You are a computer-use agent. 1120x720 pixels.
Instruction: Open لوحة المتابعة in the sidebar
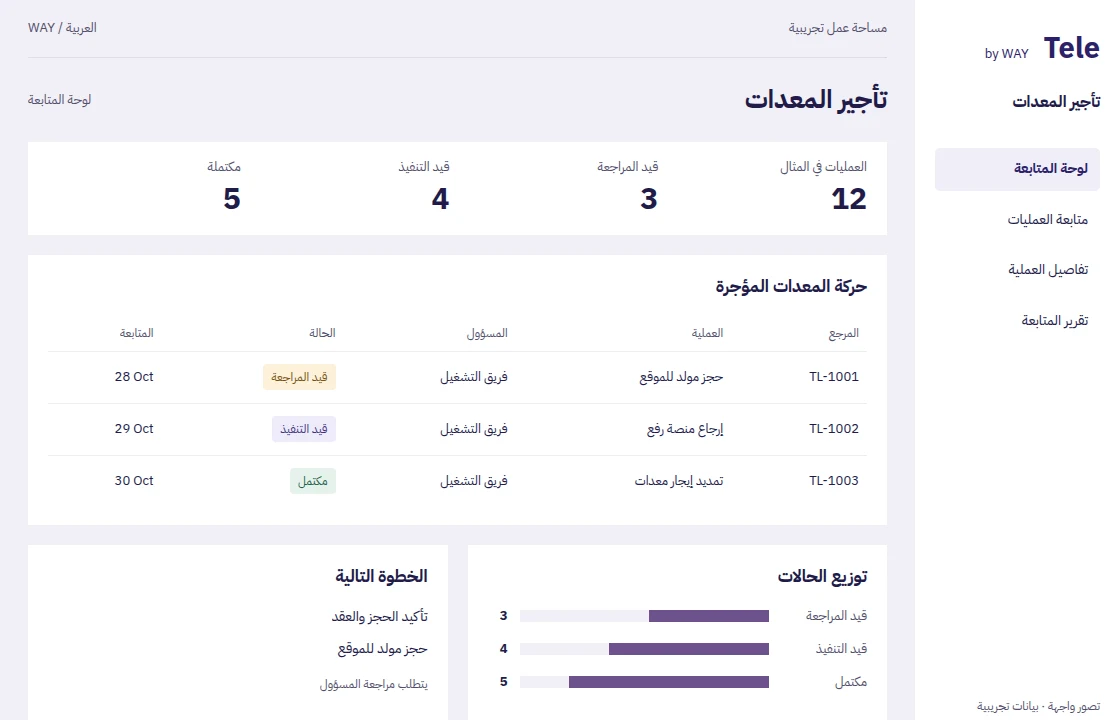click(1017, 169)
